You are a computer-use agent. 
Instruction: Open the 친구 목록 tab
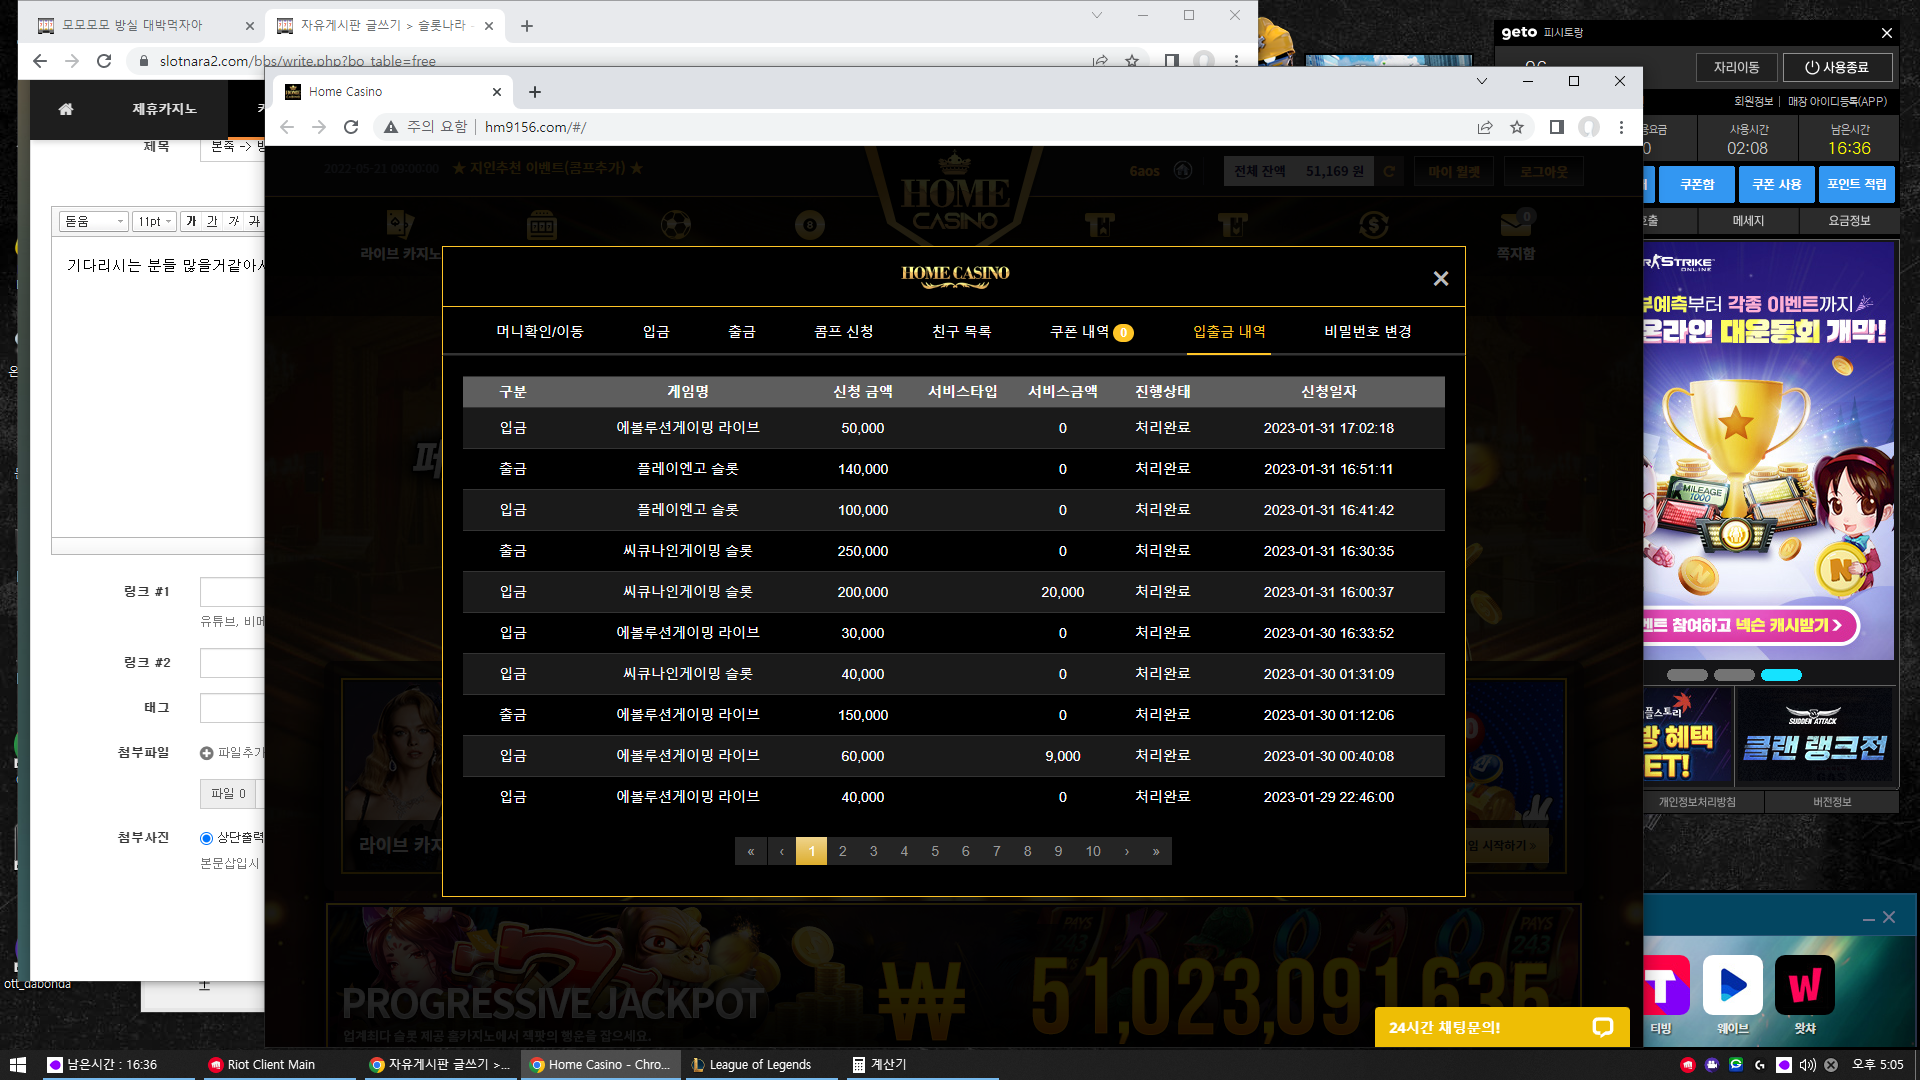961,331
